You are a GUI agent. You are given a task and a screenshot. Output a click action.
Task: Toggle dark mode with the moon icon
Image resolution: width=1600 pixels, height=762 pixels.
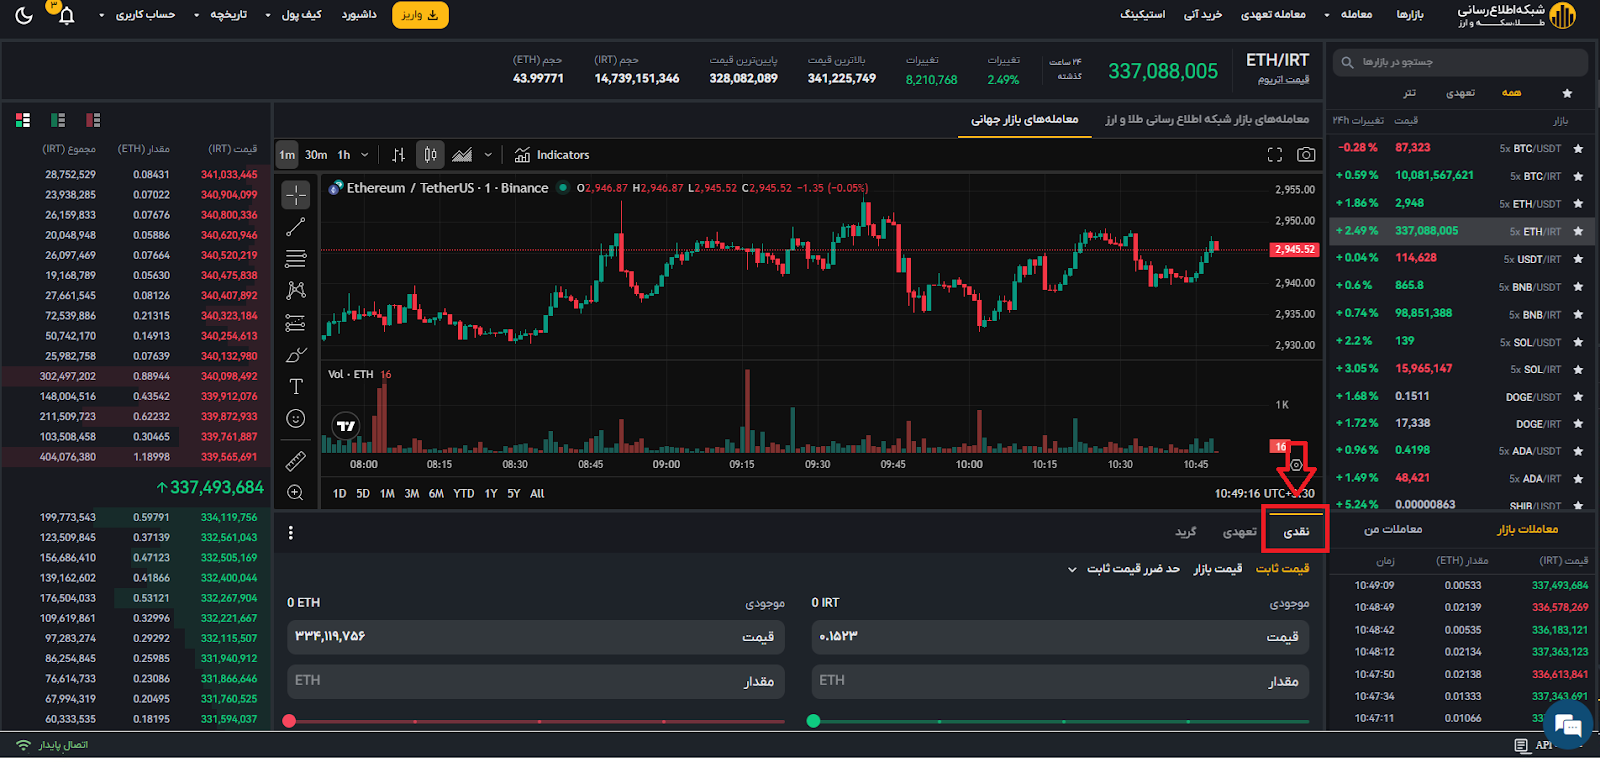(x=24, y=16)
